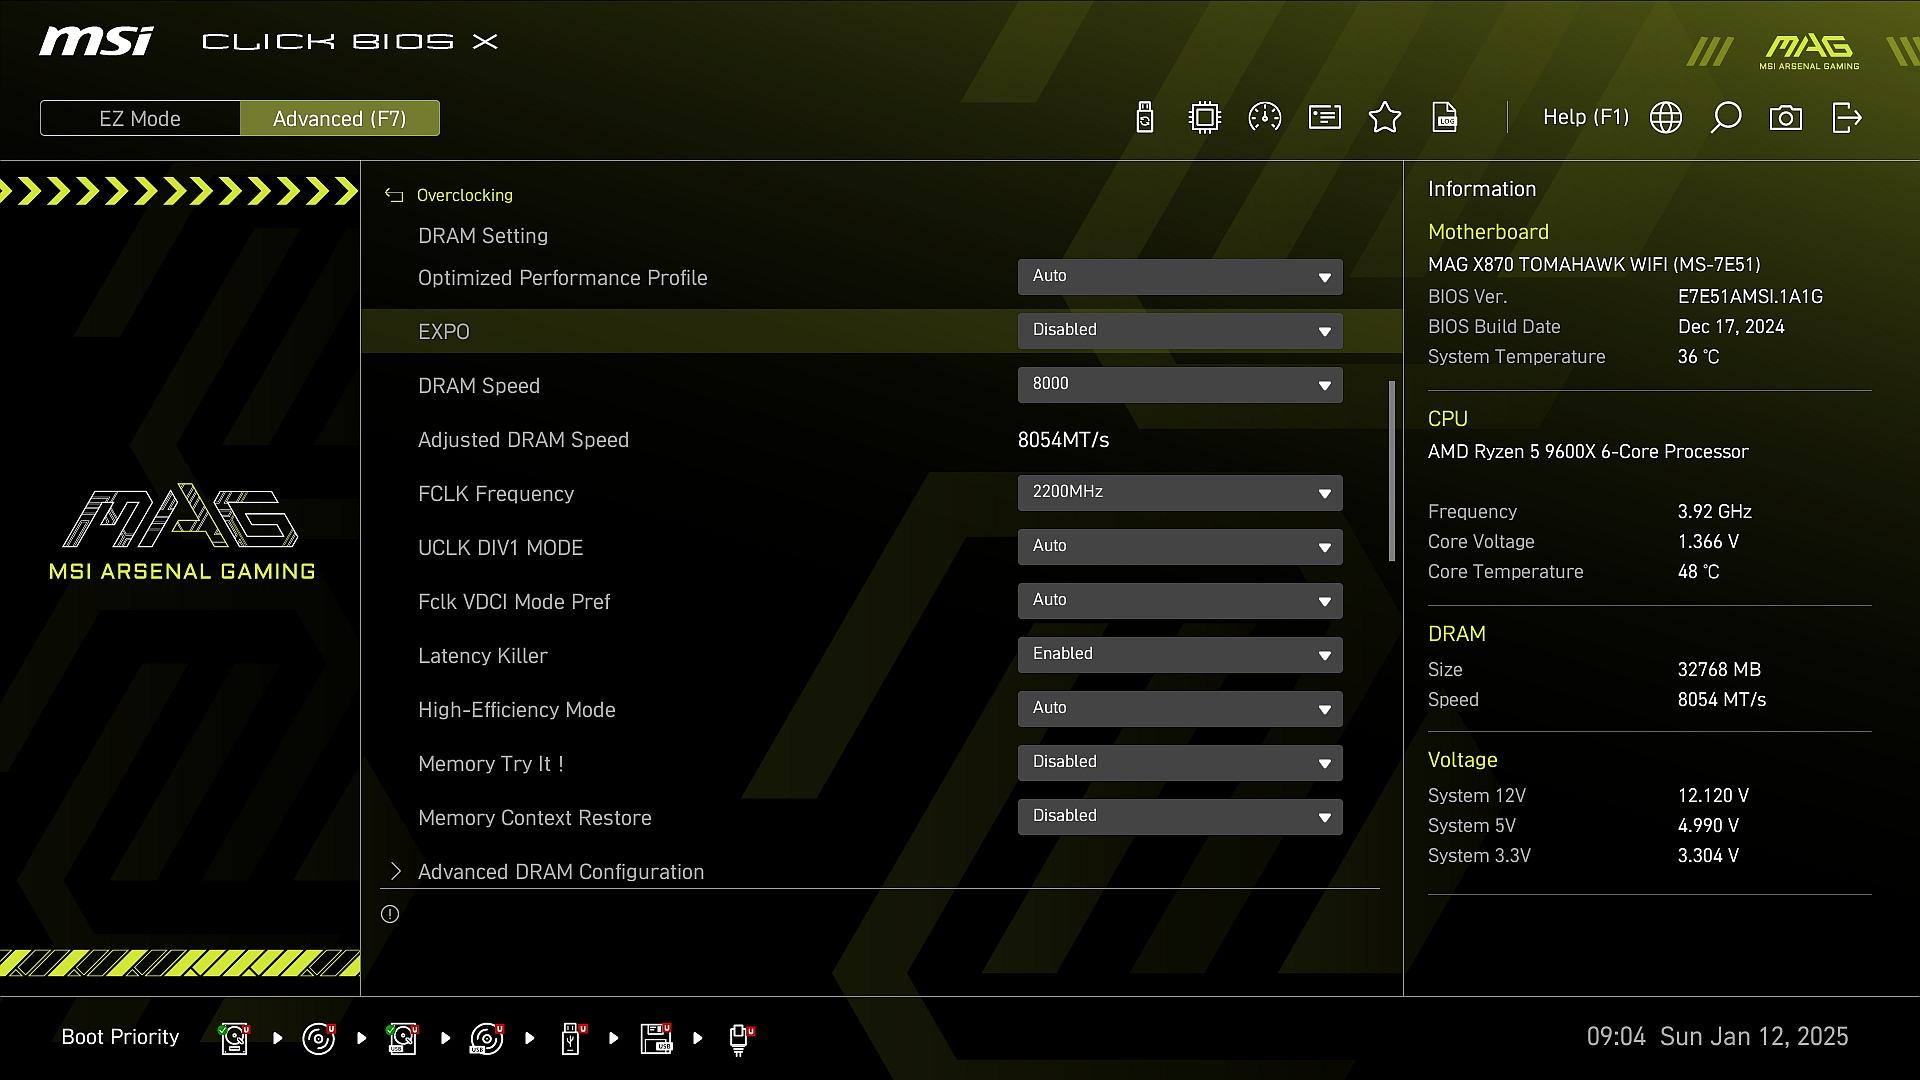Image resolution: width=1920 pixels, height=1080 pixels.
Task: Open the Latency Killer dropdown
Action: 1180,655
